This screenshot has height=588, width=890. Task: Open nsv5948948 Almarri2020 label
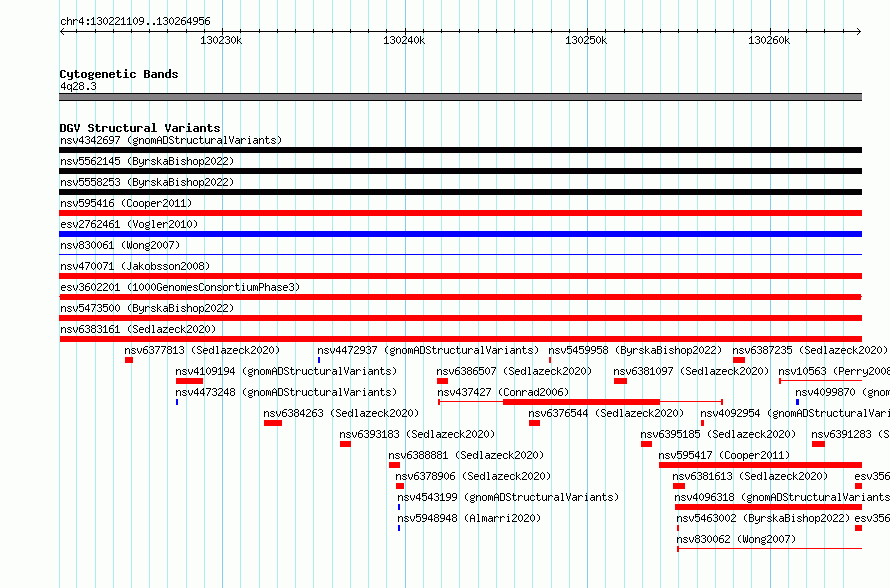pos(469,518)
